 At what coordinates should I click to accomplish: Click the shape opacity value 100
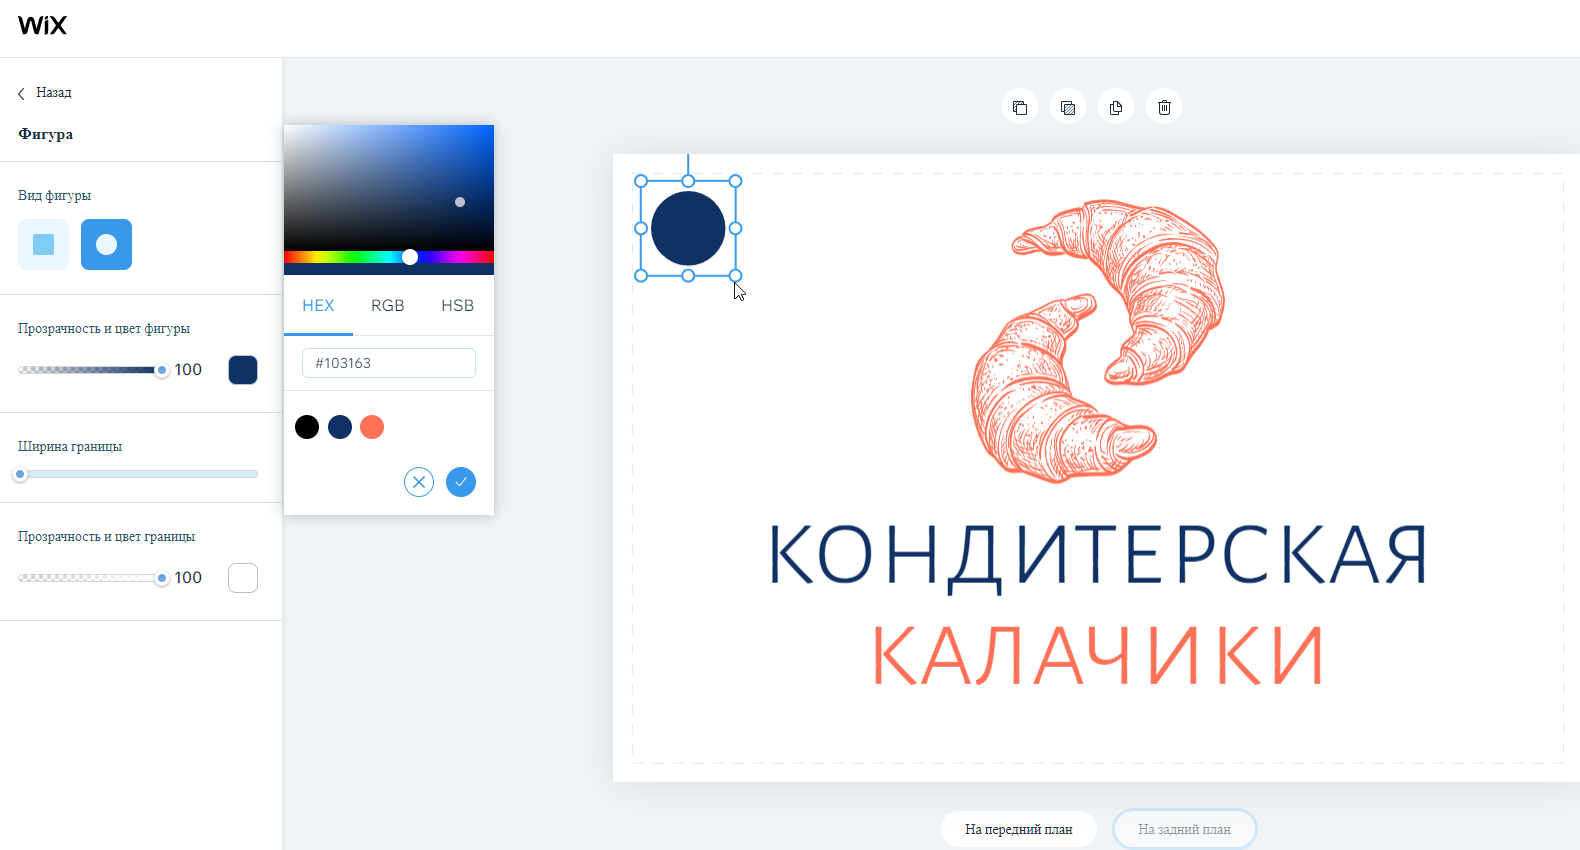[188, 370]
